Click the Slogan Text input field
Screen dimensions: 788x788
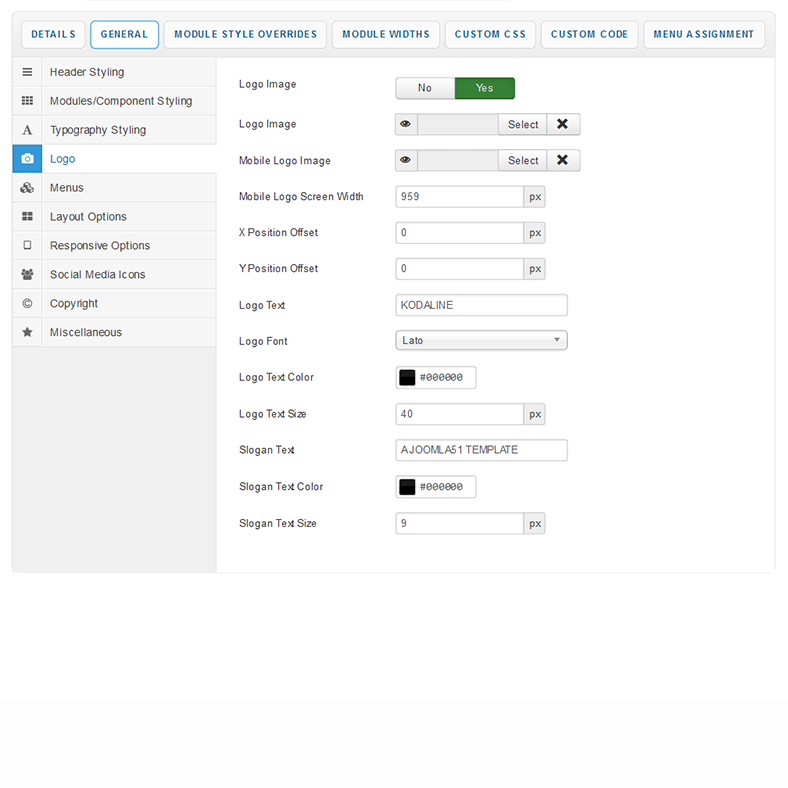point(481,450)
